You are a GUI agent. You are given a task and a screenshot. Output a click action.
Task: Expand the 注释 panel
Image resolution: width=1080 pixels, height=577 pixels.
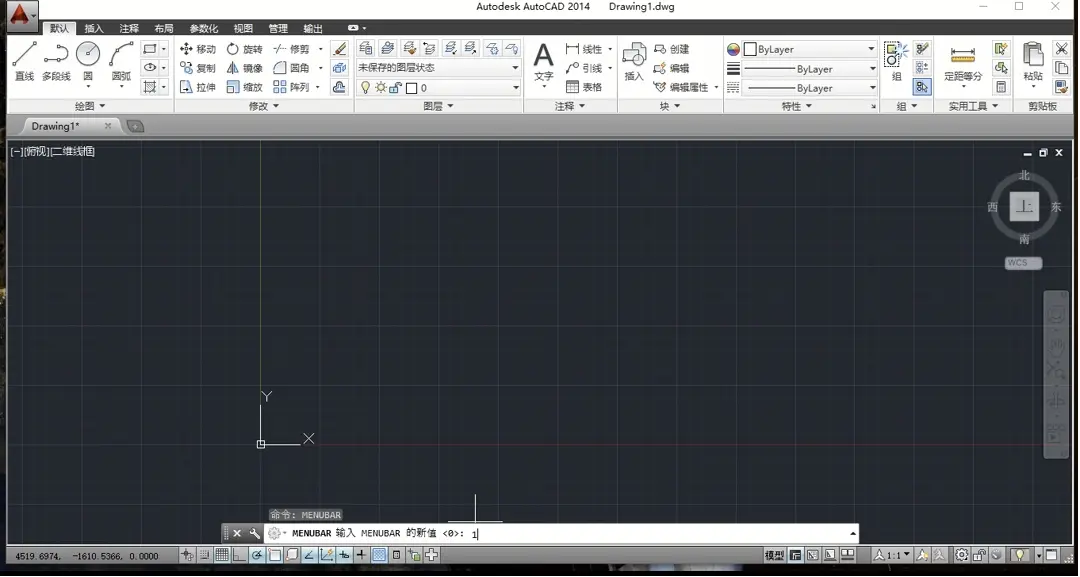point(570,106)
